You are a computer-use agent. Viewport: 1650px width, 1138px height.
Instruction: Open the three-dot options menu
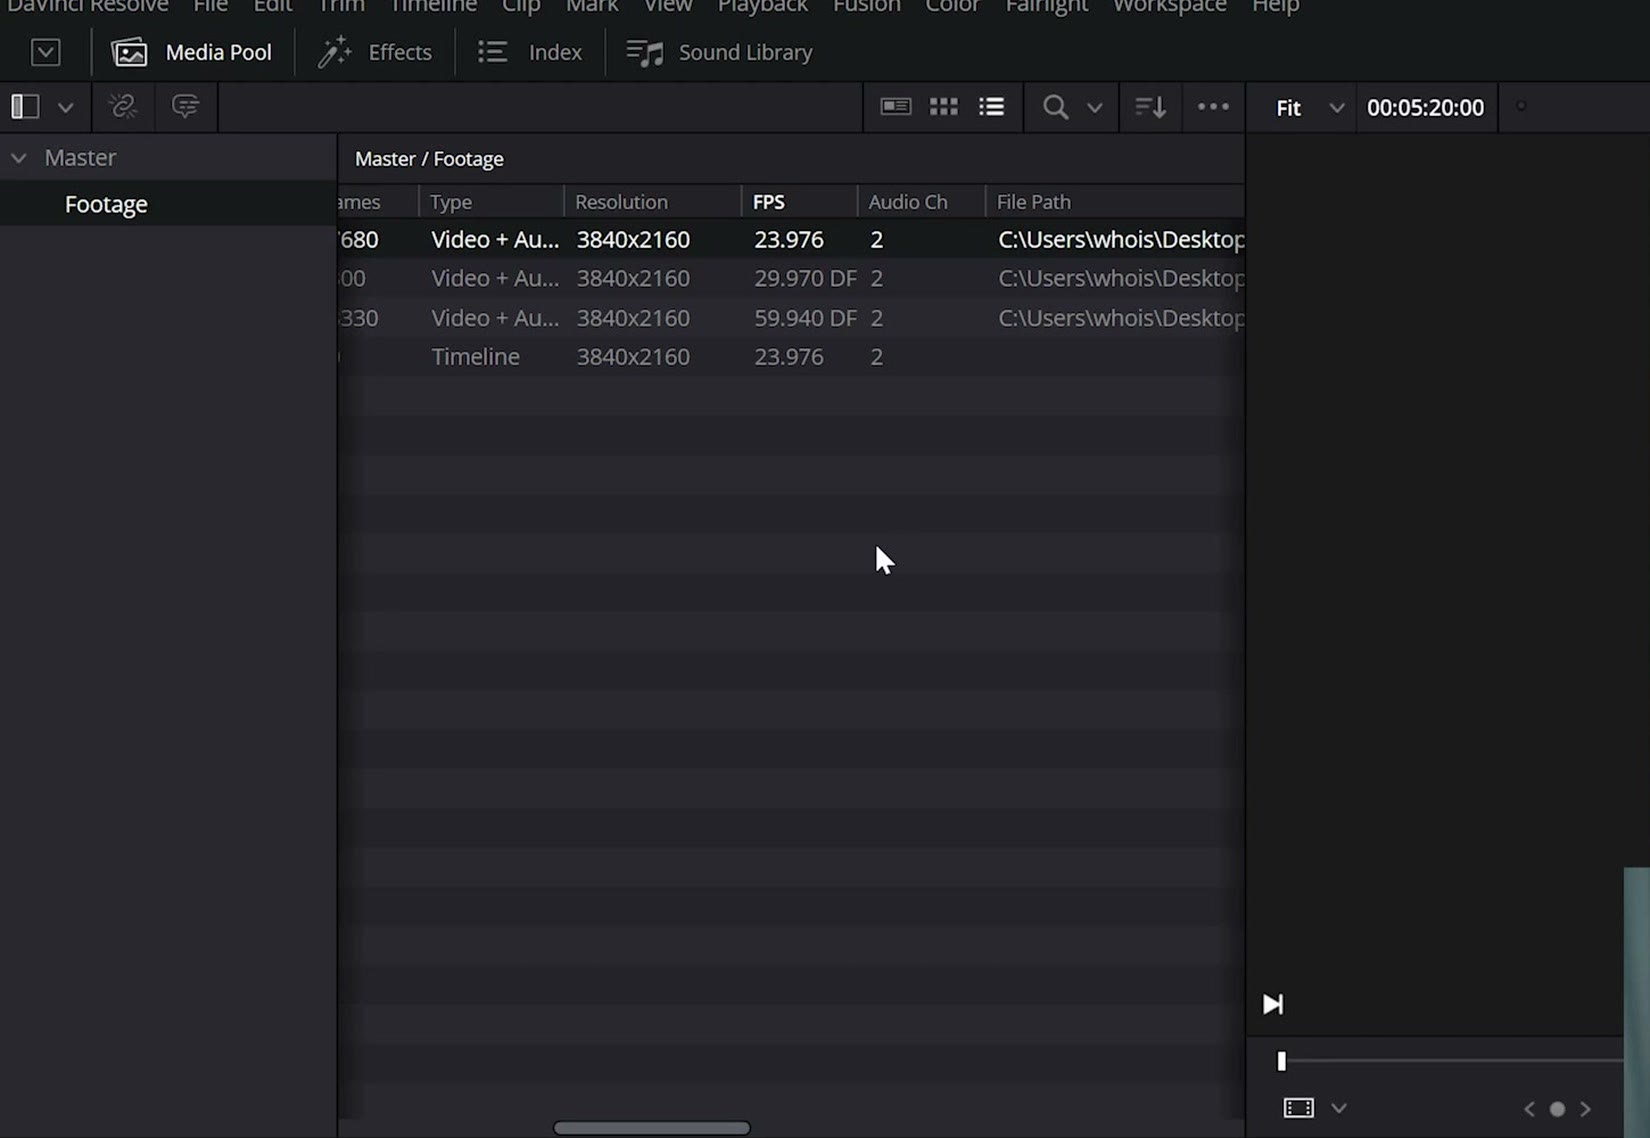coord(1213,106)
